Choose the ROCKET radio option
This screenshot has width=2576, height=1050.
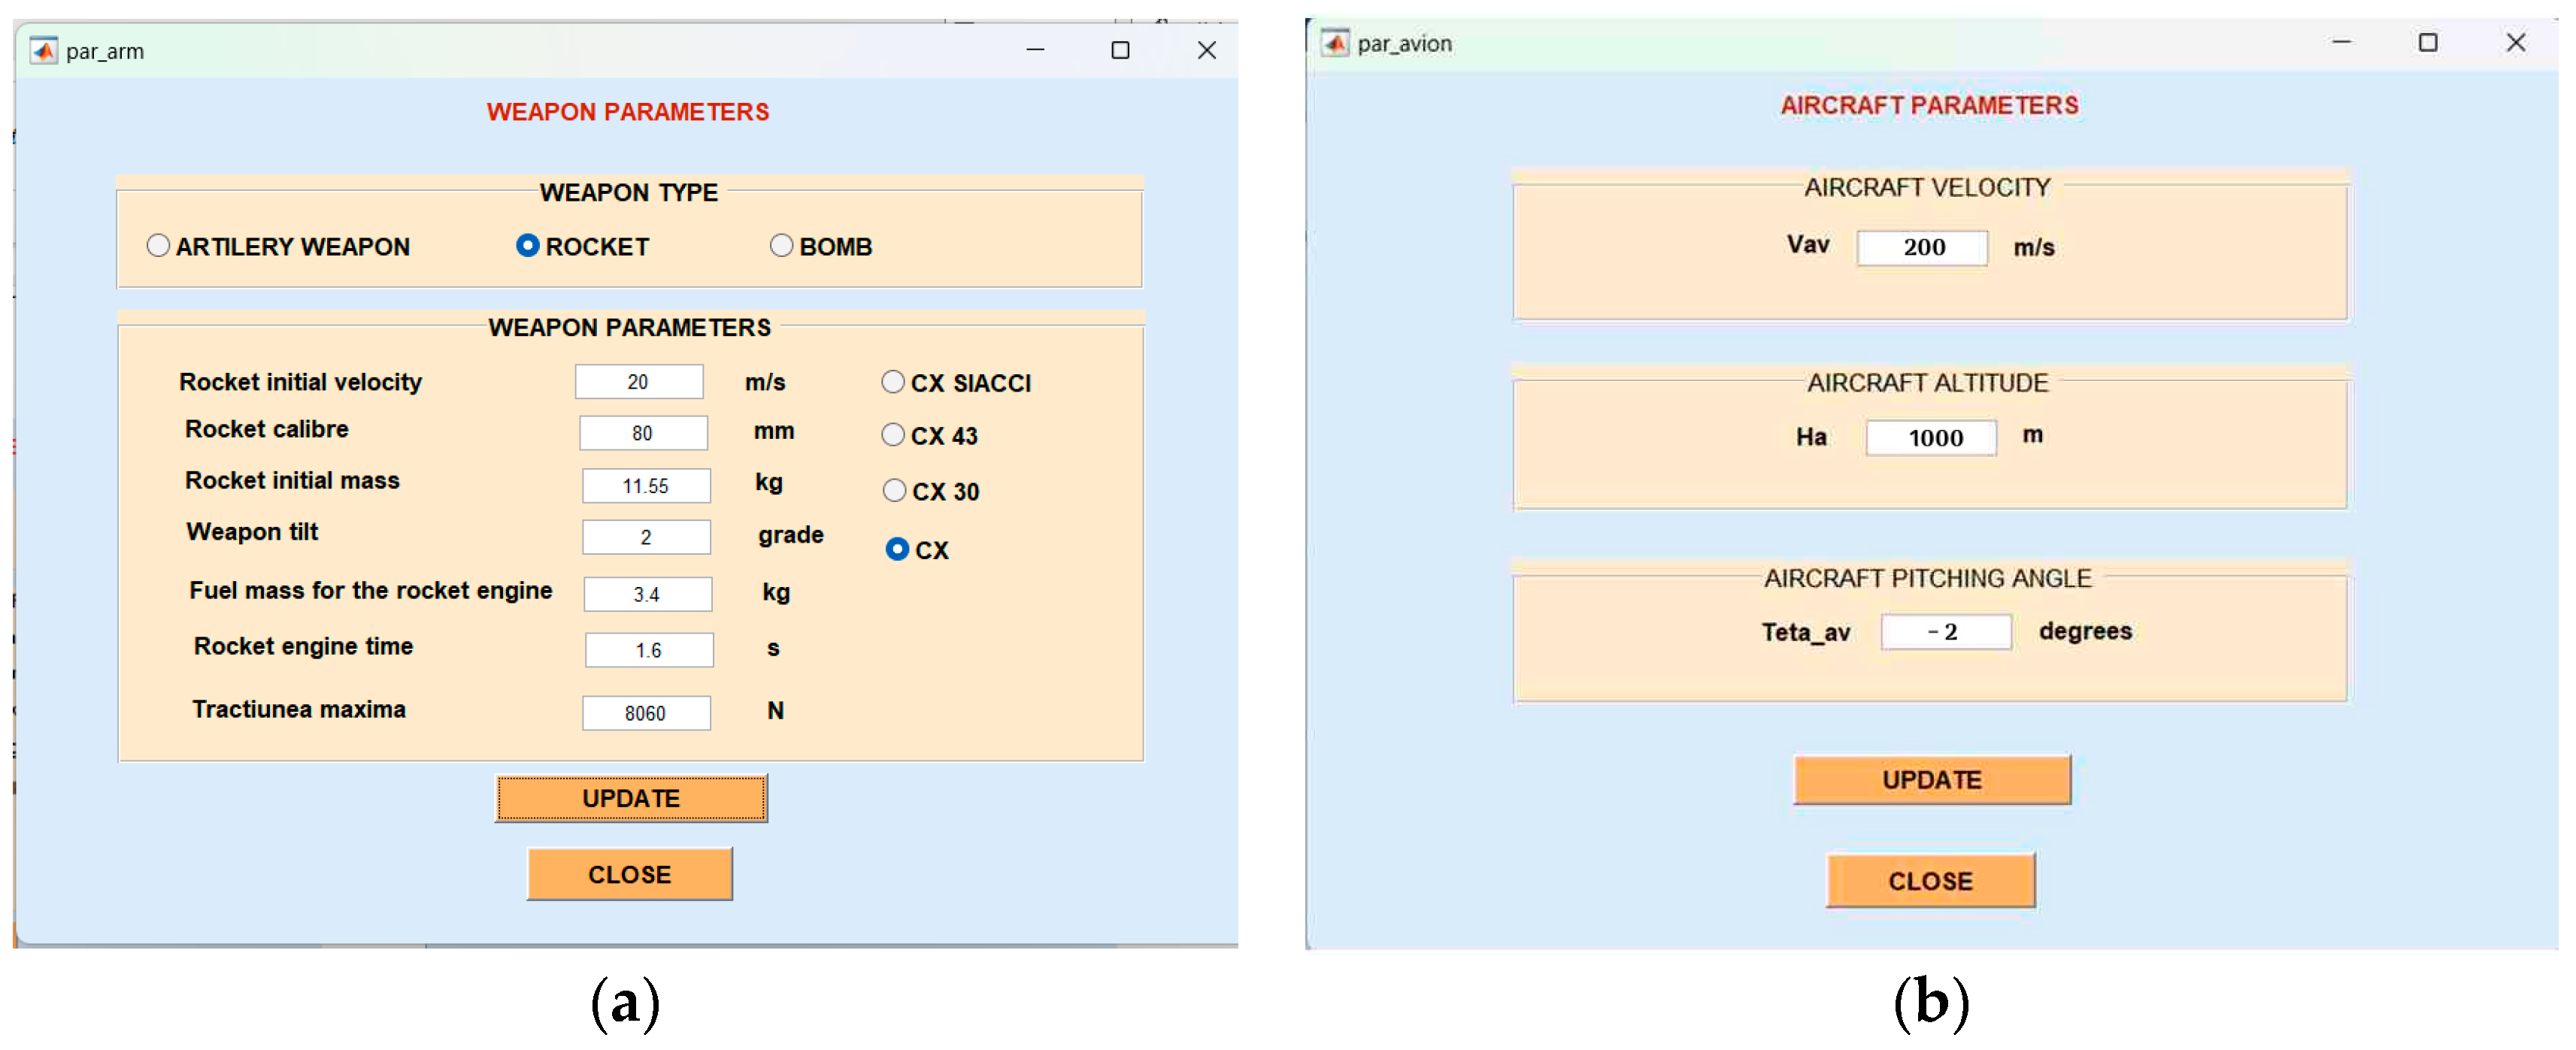(527, 246)
